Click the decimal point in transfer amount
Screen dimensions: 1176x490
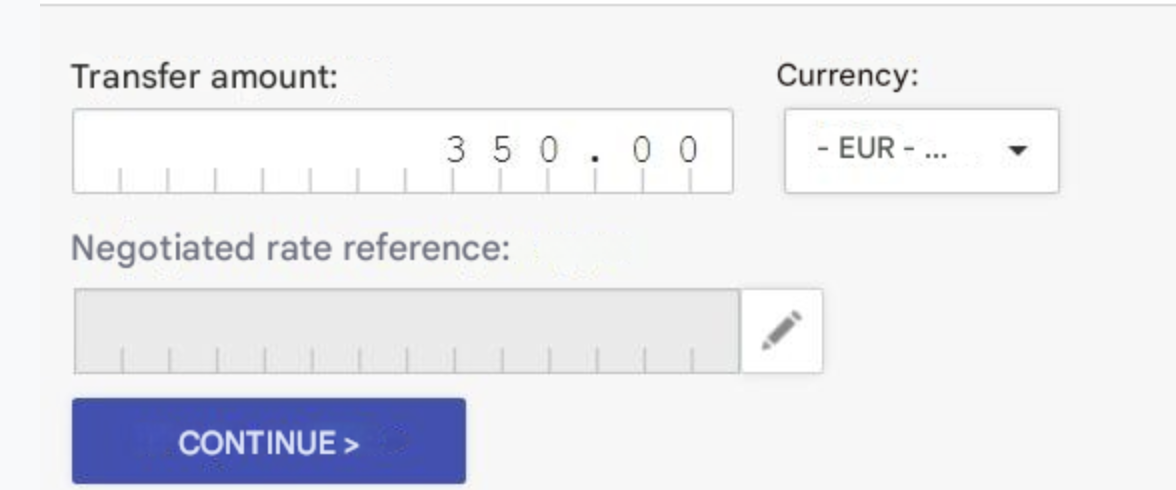coord(598,153)
